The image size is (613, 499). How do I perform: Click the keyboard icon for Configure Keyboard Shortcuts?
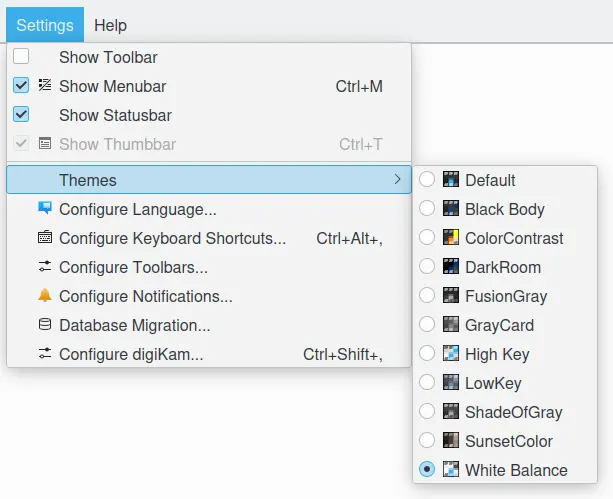click(x=44, y=238)
